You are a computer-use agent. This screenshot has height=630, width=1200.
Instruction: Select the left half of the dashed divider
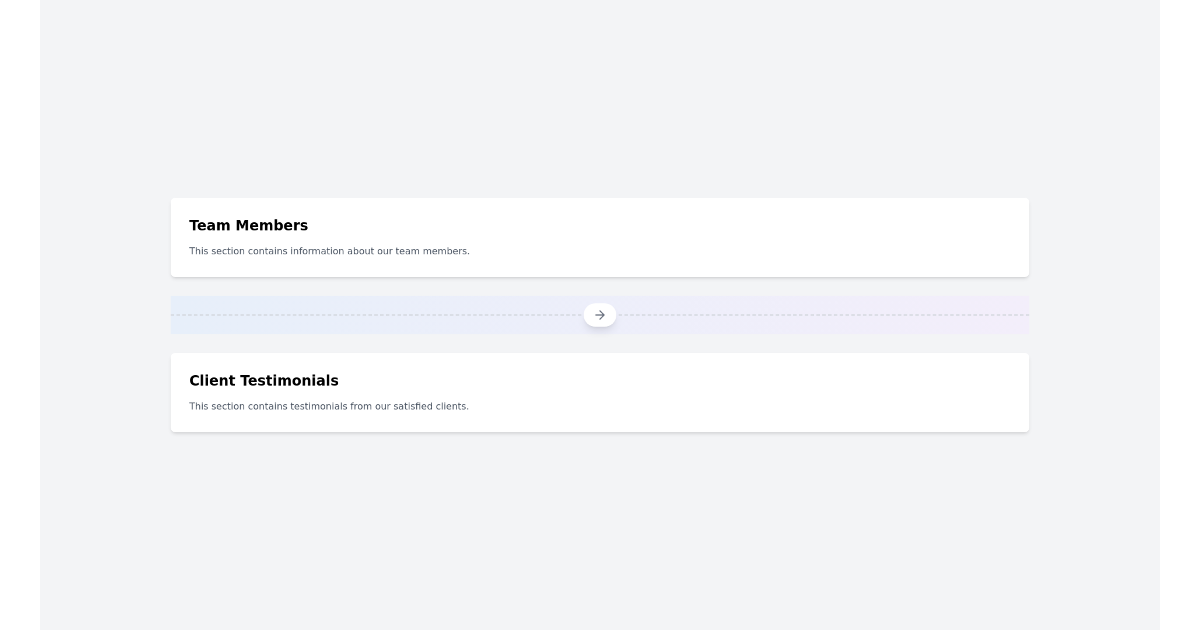pyautogui.click(x=380, y=315)
